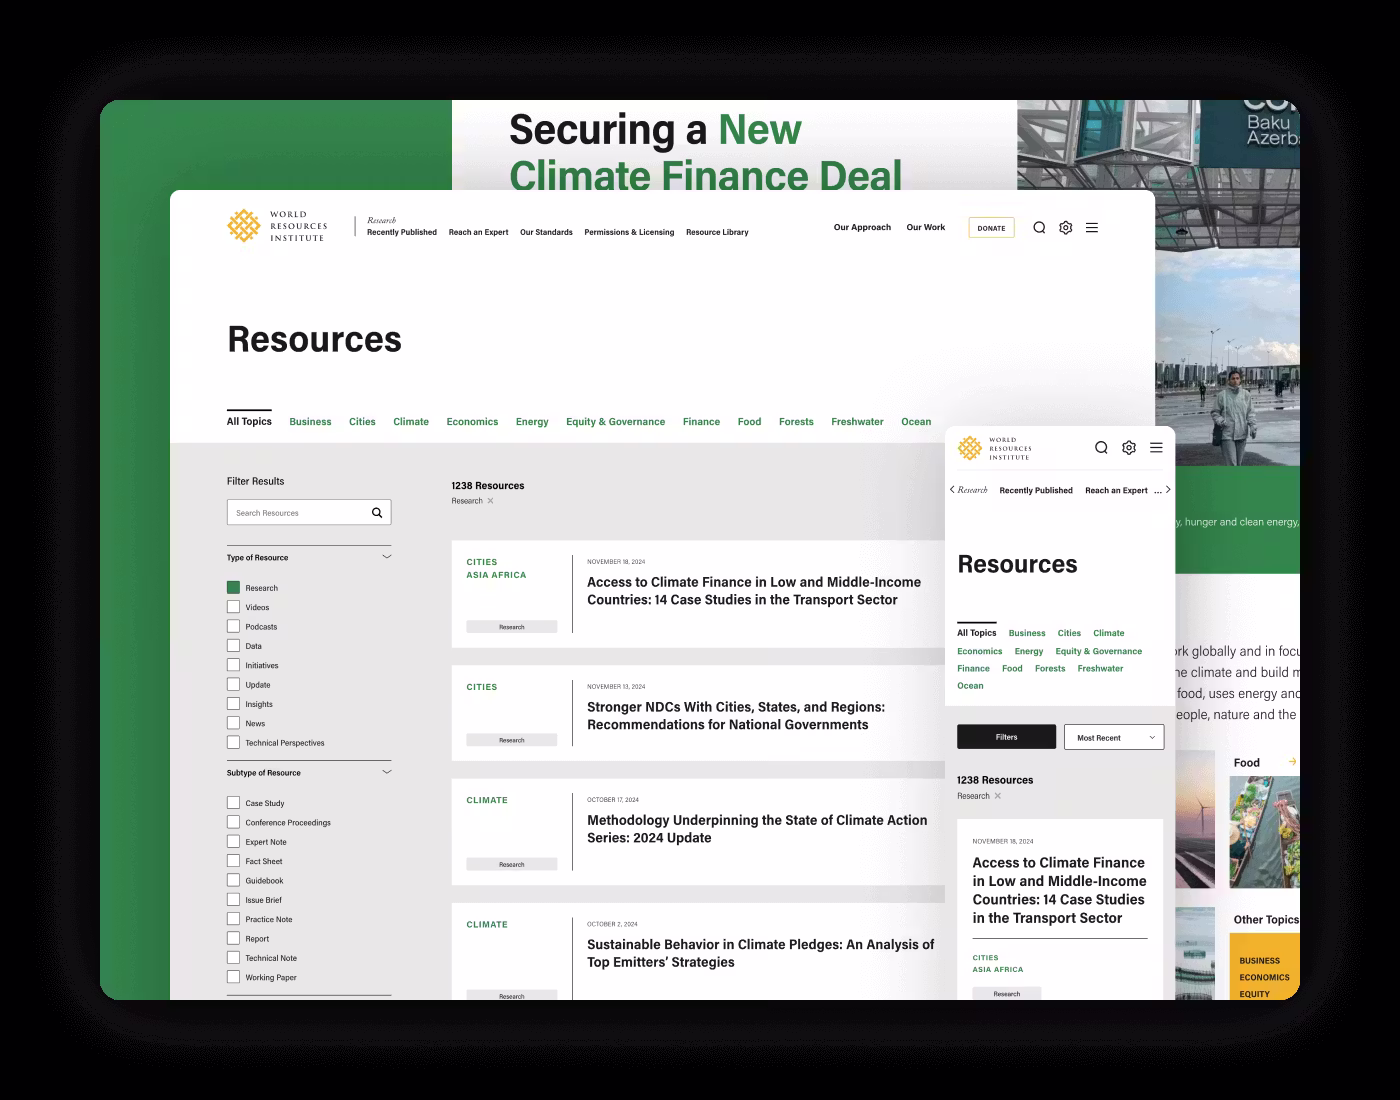Select Energy topic in mobile preview
The width and height of the screenshot is (1400, 1100).
point(1029,651)
